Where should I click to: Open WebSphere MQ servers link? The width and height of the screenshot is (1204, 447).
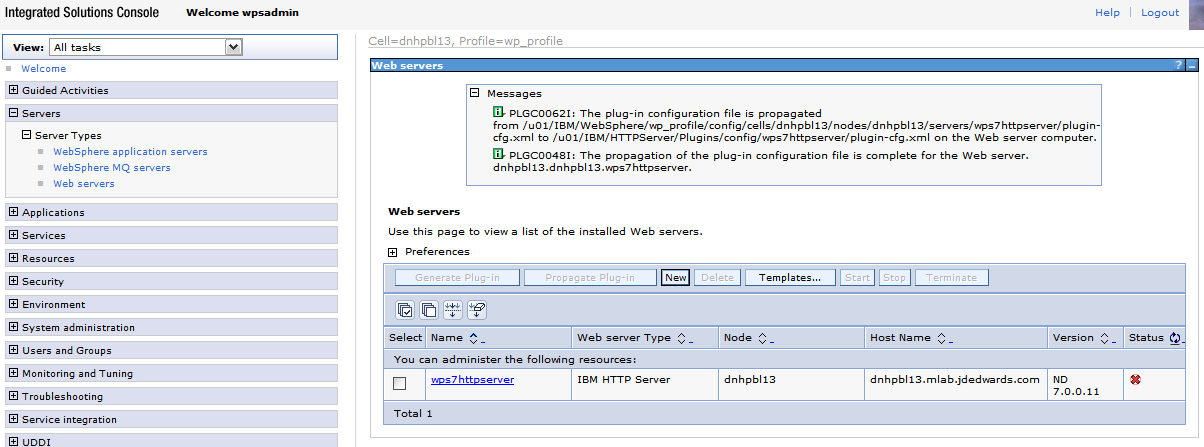[112, 168]
